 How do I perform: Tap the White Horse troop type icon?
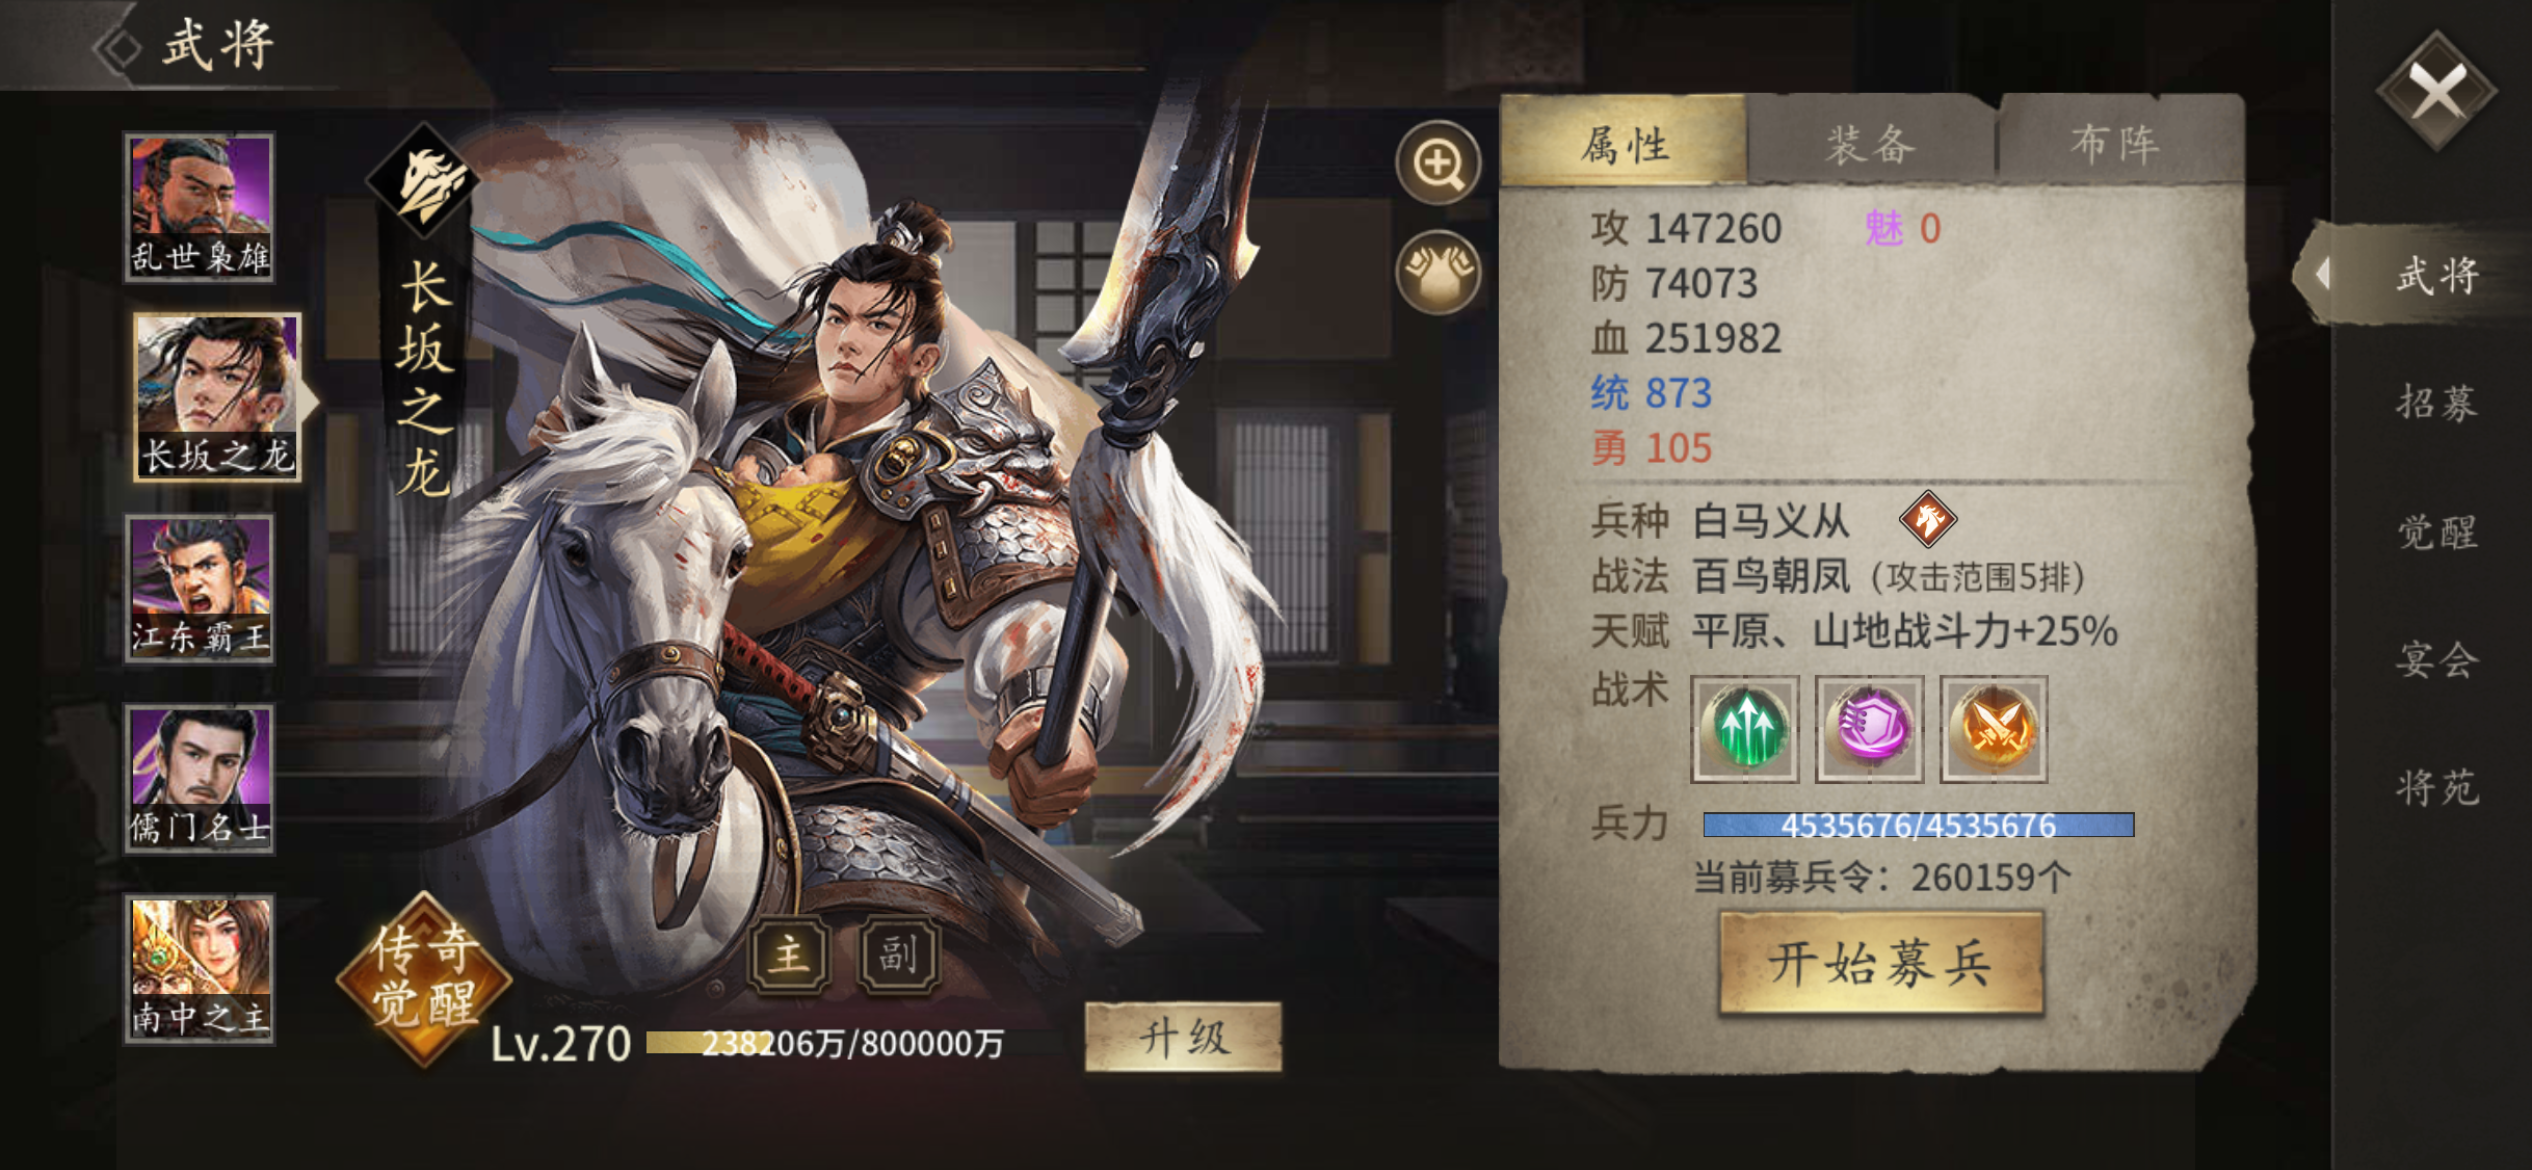click(1927, 519)
